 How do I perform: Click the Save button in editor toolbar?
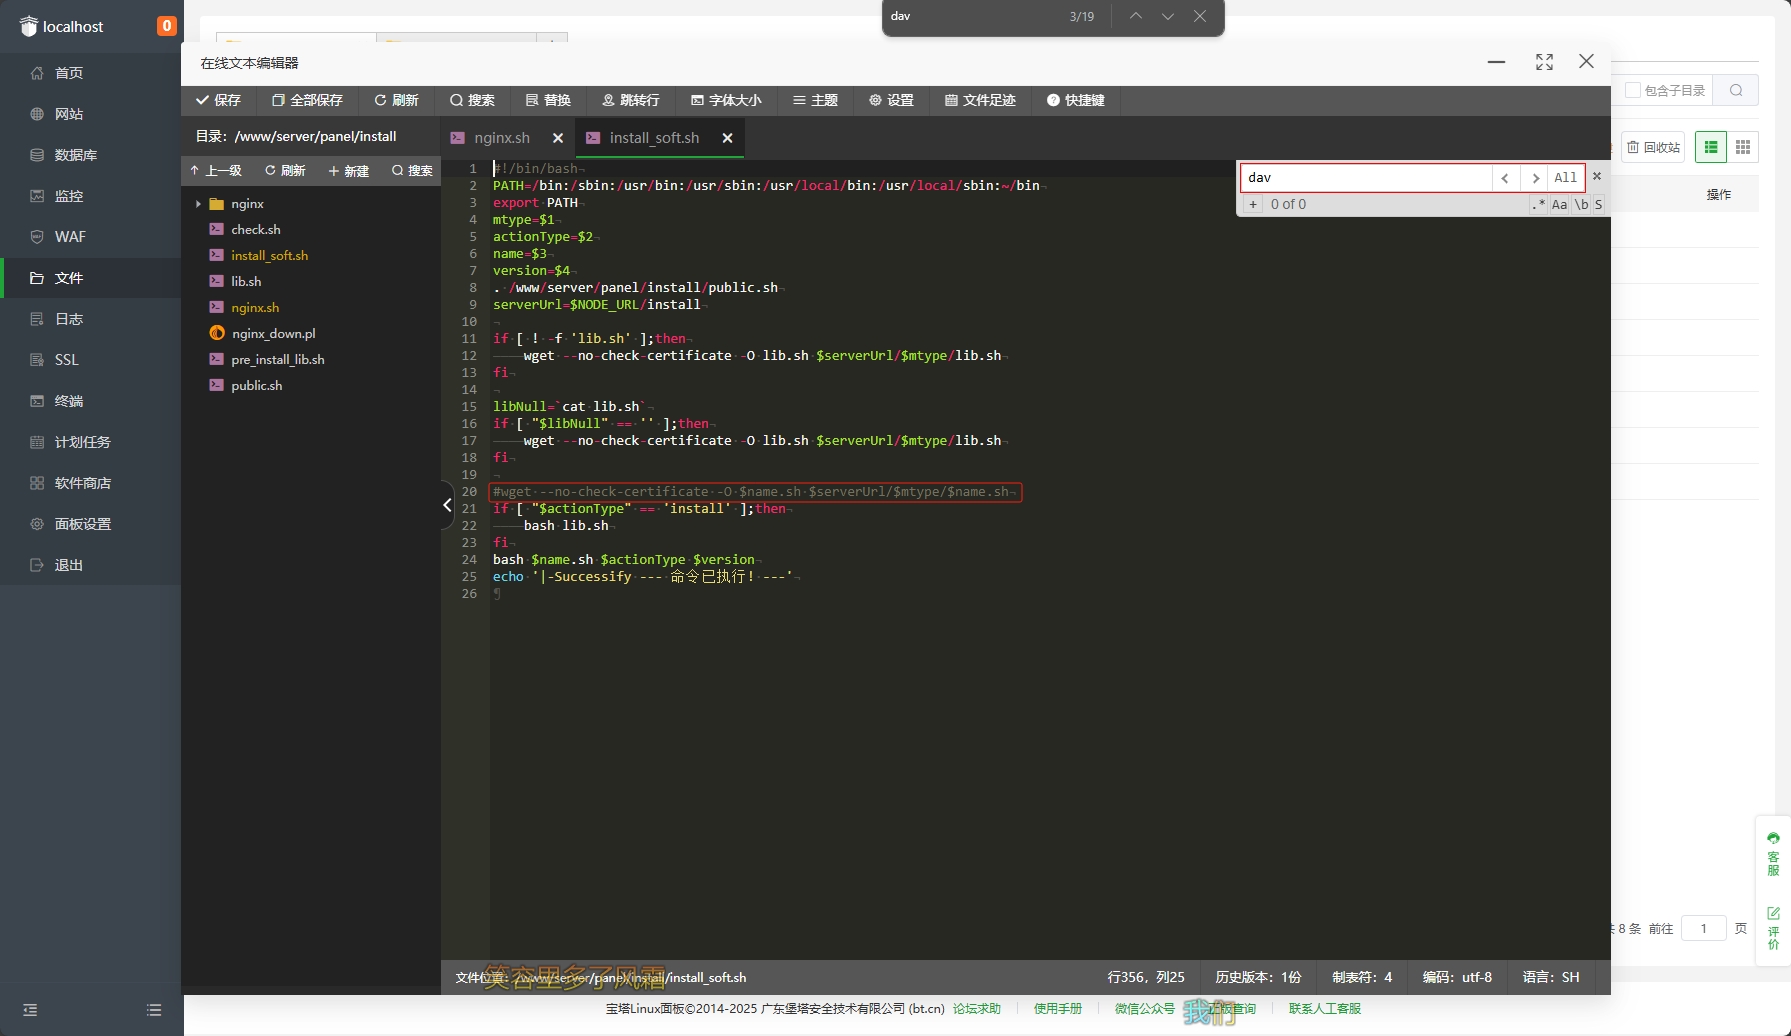point(218,100)
